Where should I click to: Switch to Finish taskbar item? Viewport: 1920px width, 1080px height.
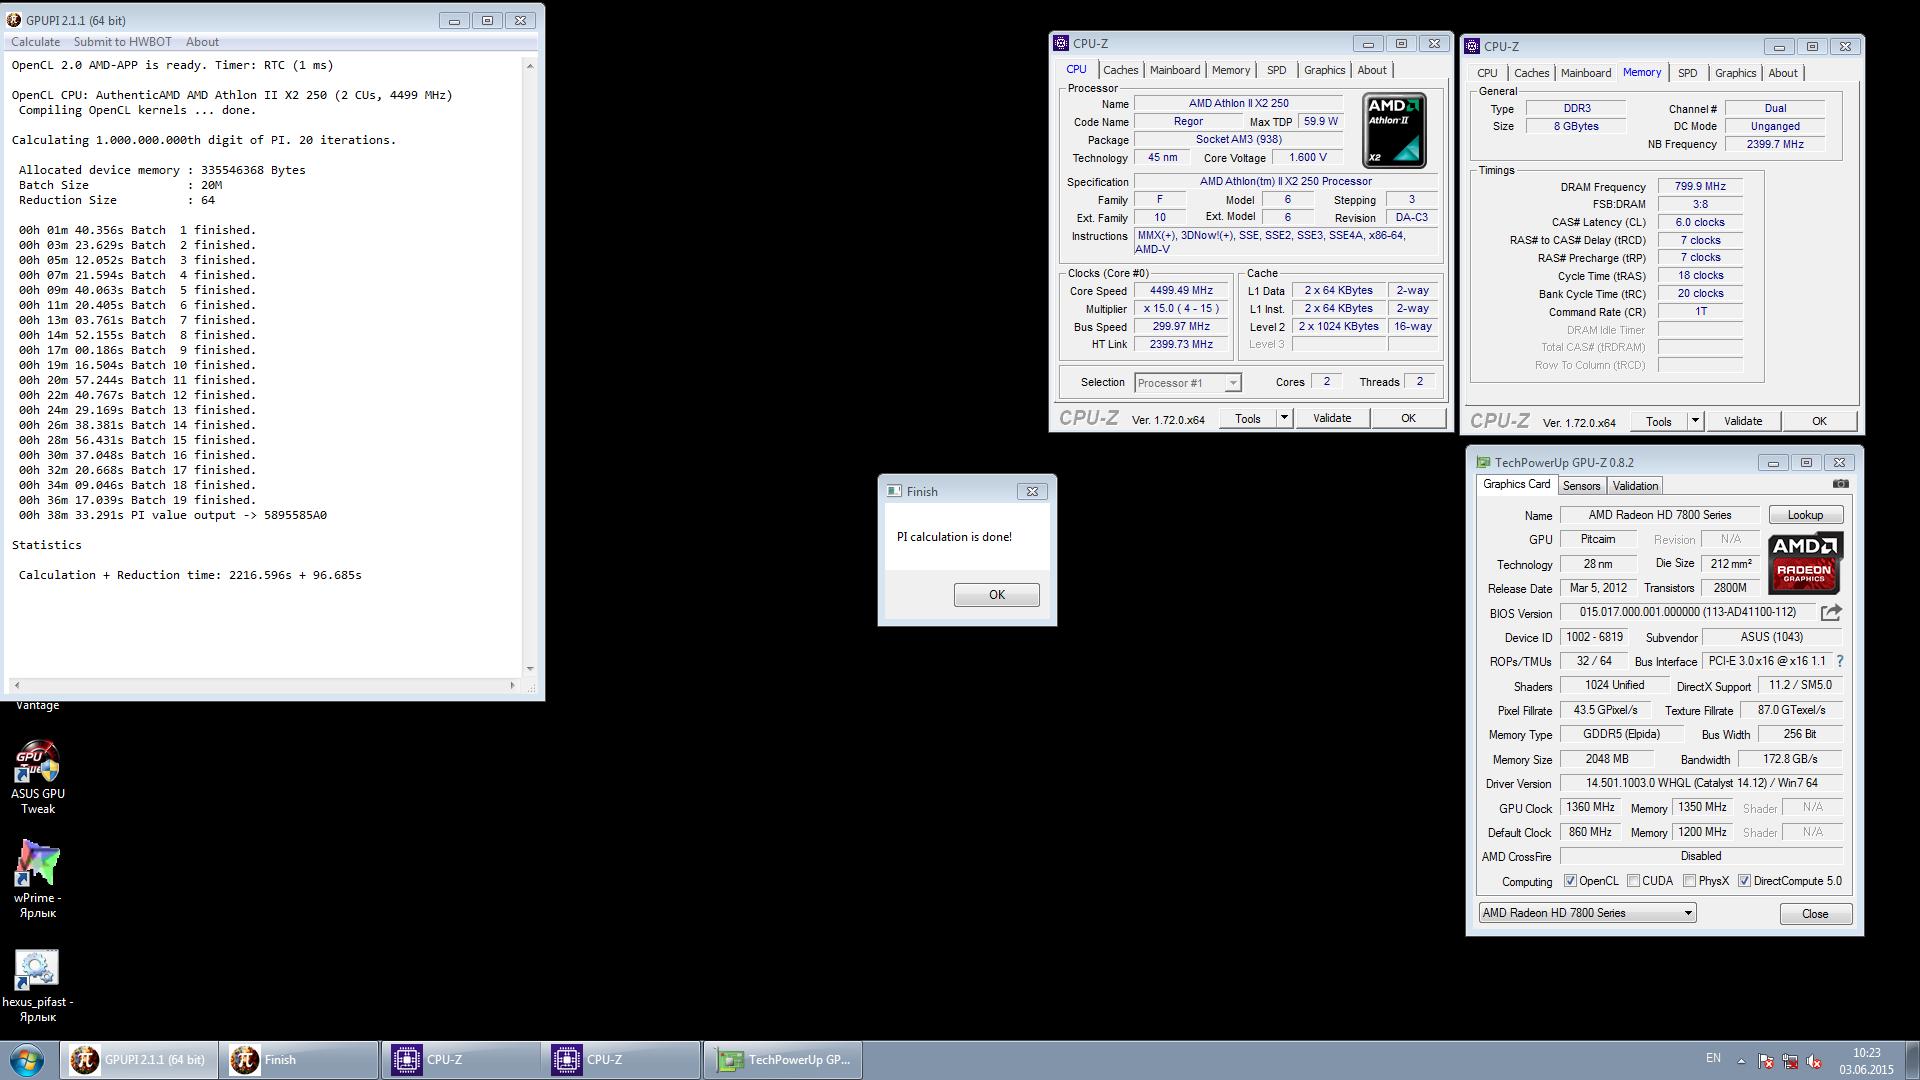pyautogui.click(x=298, y=1060)
